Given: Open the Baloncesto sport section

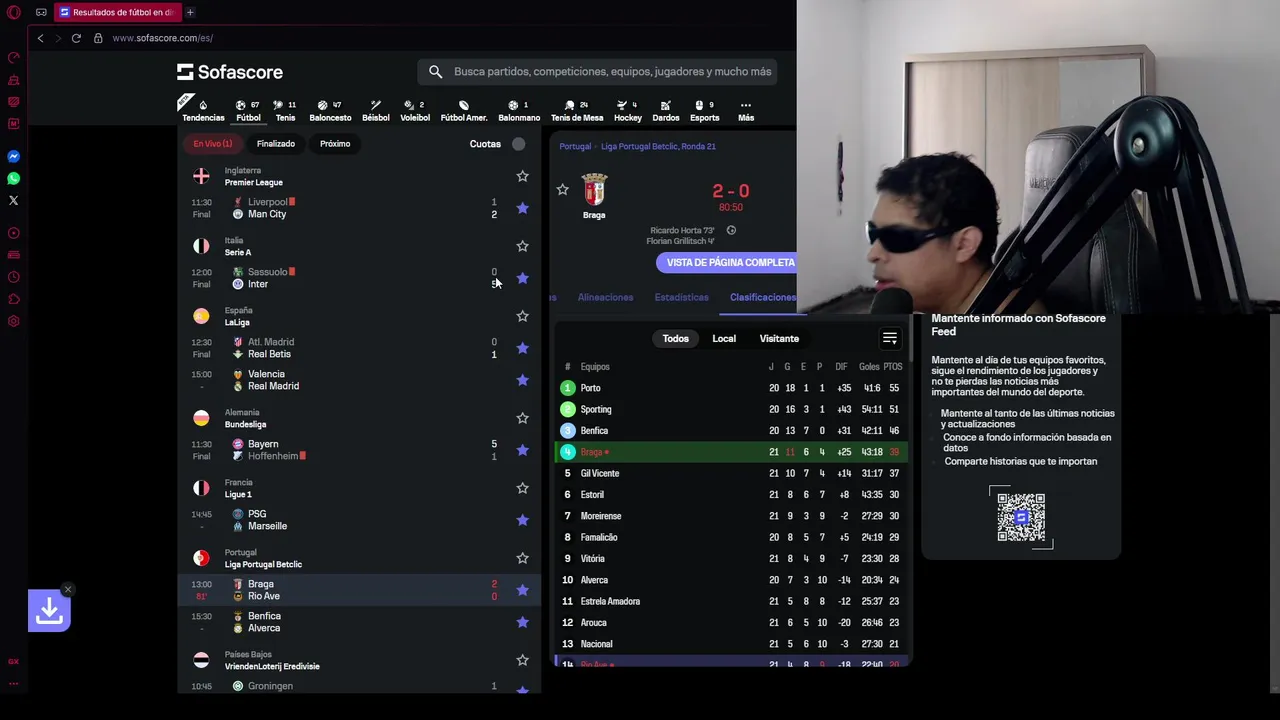Looking at the screenshot, I should click(x=330, y=110).
